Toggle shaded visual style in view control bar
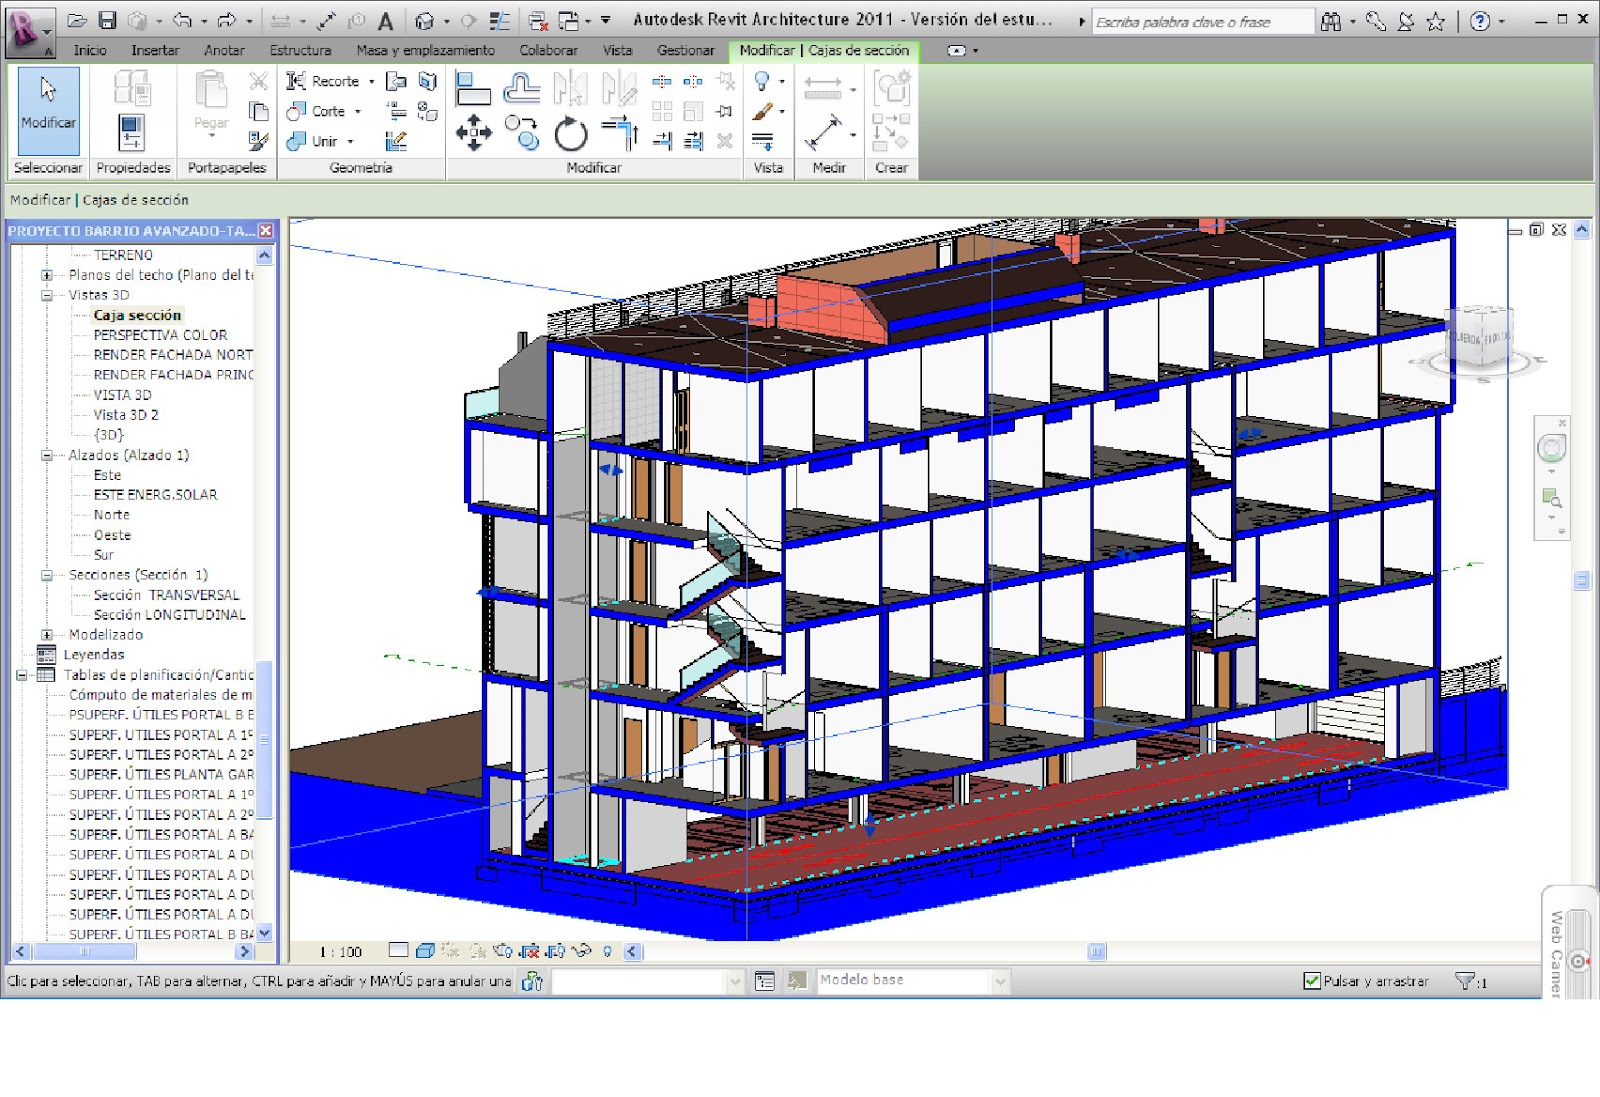The image size is (1600, 1097). tap(423, 951)
